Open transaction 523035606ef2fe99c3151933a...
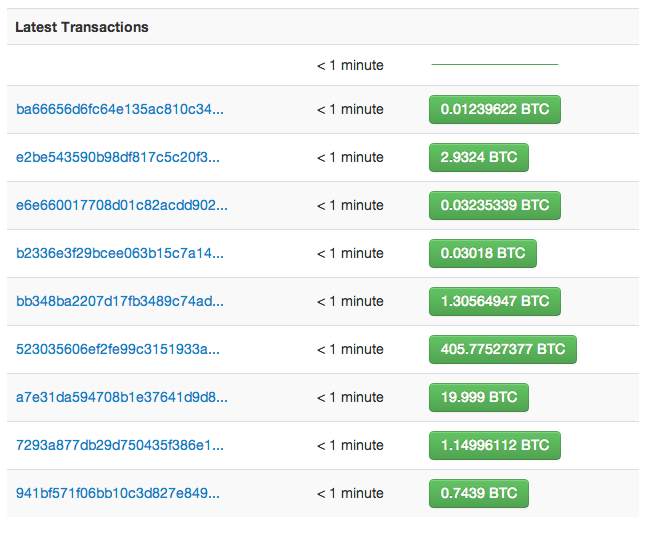 point(118,349)
